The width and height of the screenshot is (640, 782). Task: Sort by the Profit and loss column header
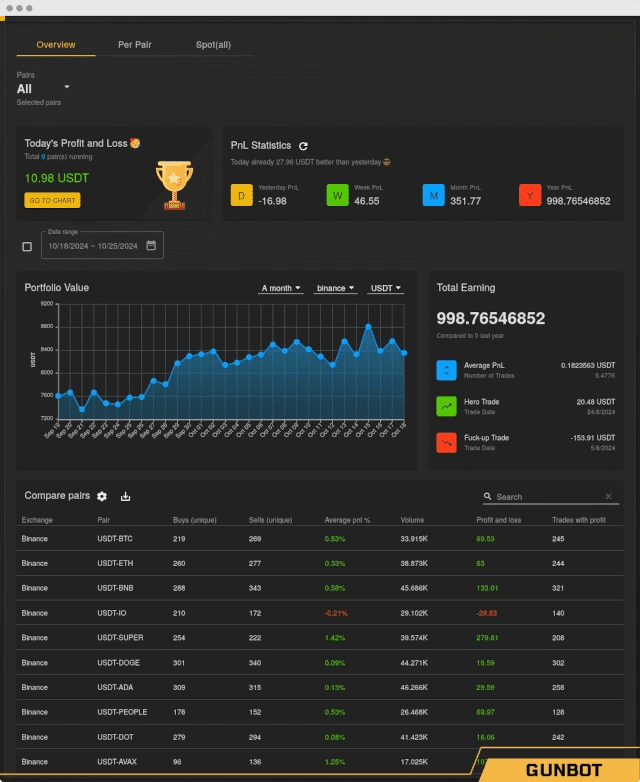tap(498, 520)
